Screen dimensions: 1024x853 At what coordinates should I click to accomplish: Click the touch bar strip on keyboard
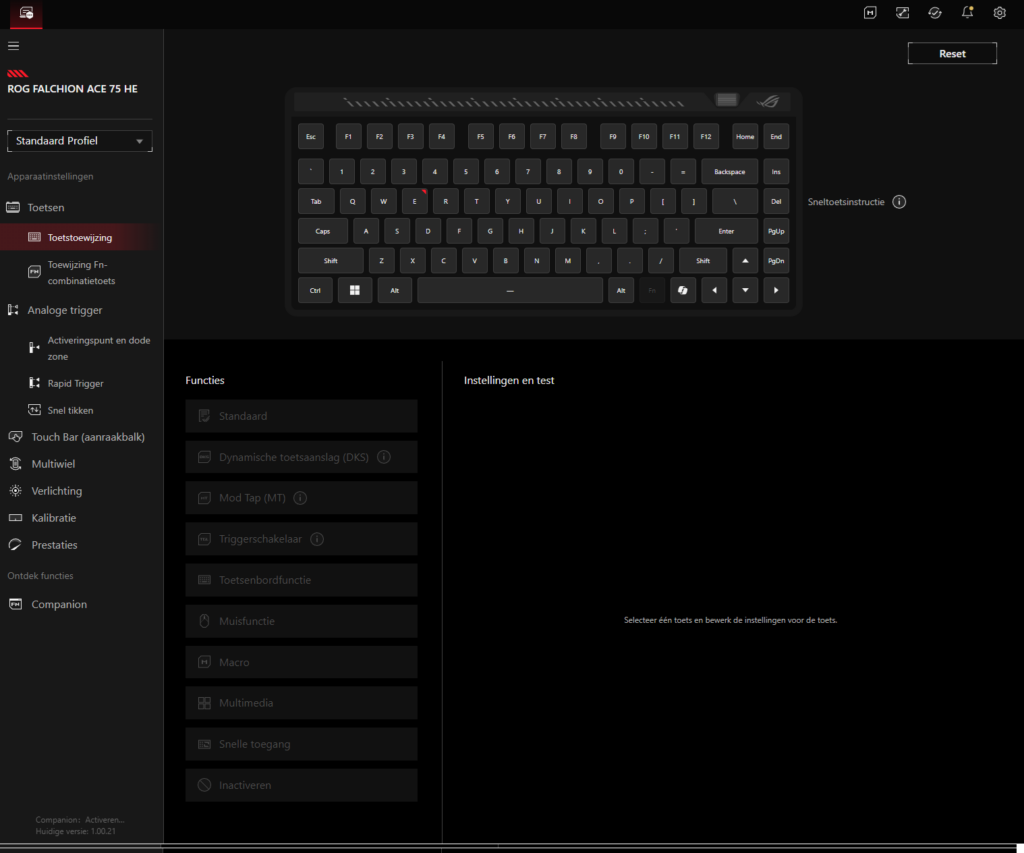pyautogui.click(x=514, y=103)
